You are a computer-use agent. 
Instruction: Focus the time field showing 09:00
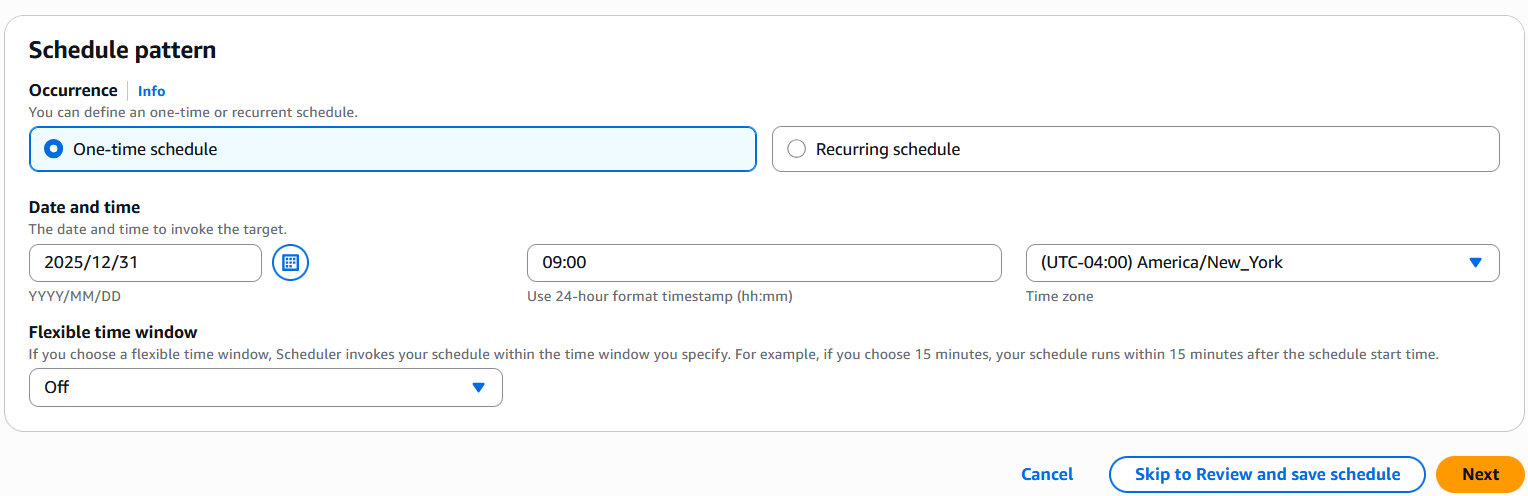click(x=763, y=263)
